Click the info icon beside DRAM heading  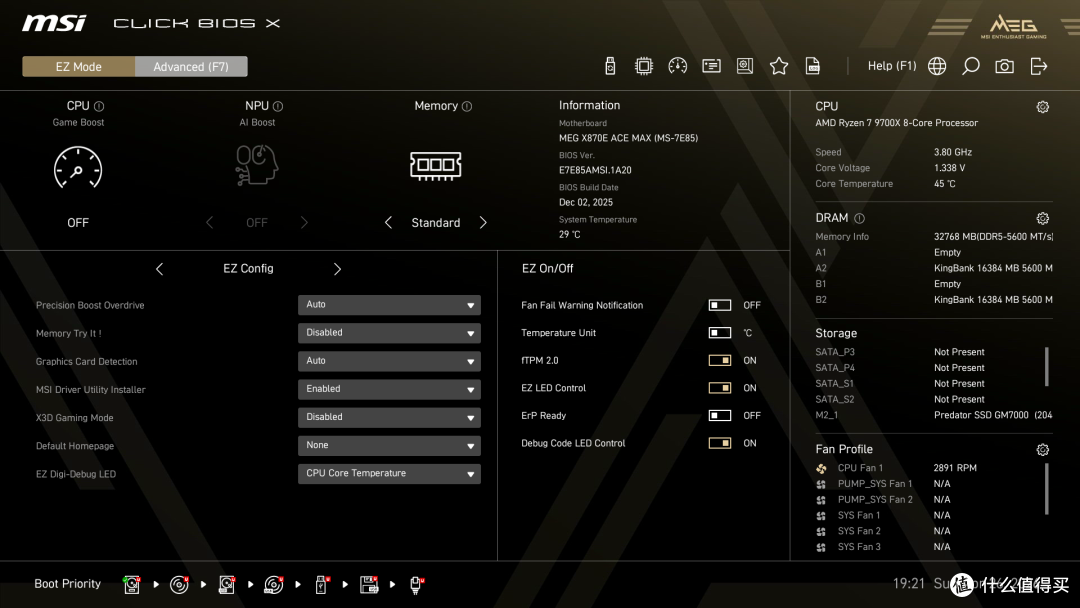[x=860, y=218]
